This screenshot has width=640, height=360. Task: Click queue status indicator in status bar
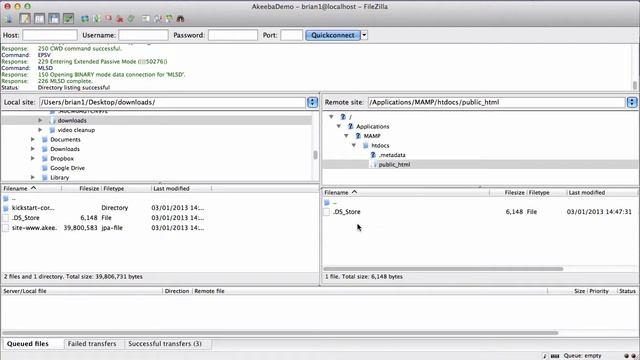click(582, 356)
